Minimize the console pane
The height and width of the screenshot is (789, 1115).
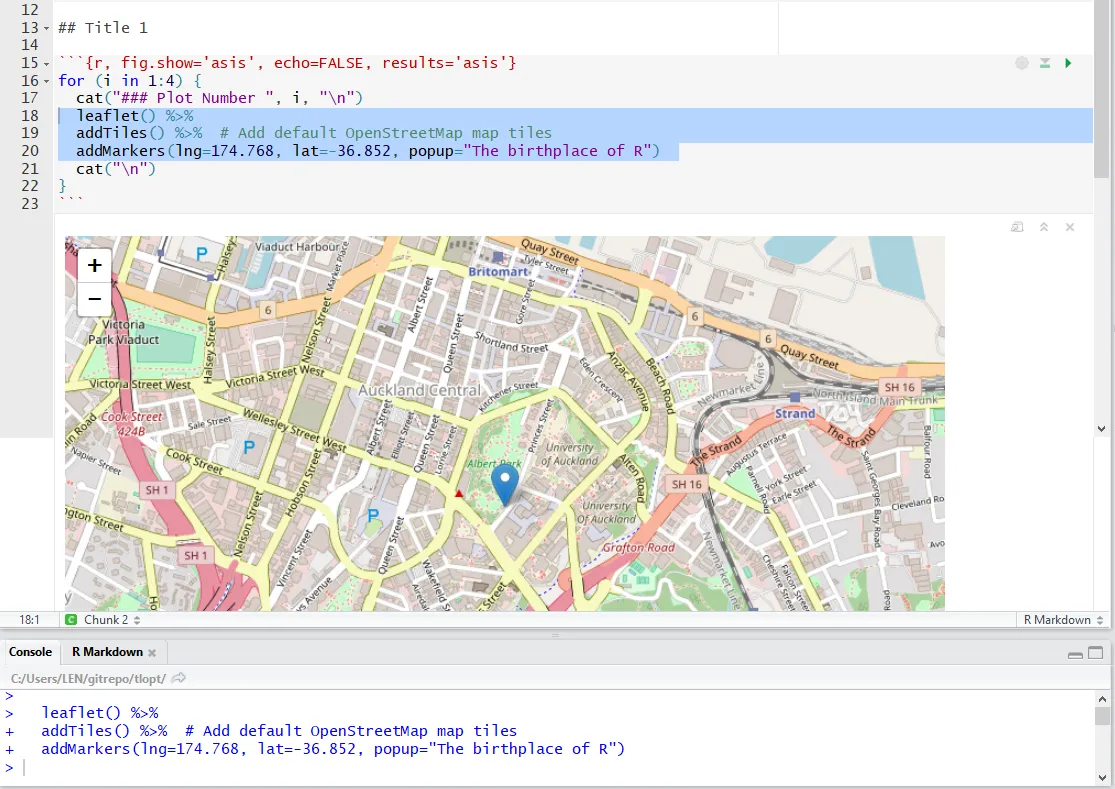coord(1075,653)
